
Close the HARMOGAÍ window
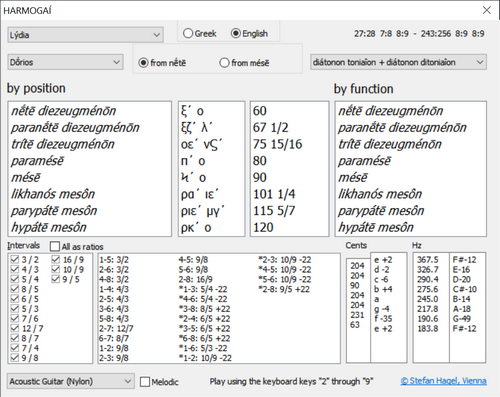[487, 10]
